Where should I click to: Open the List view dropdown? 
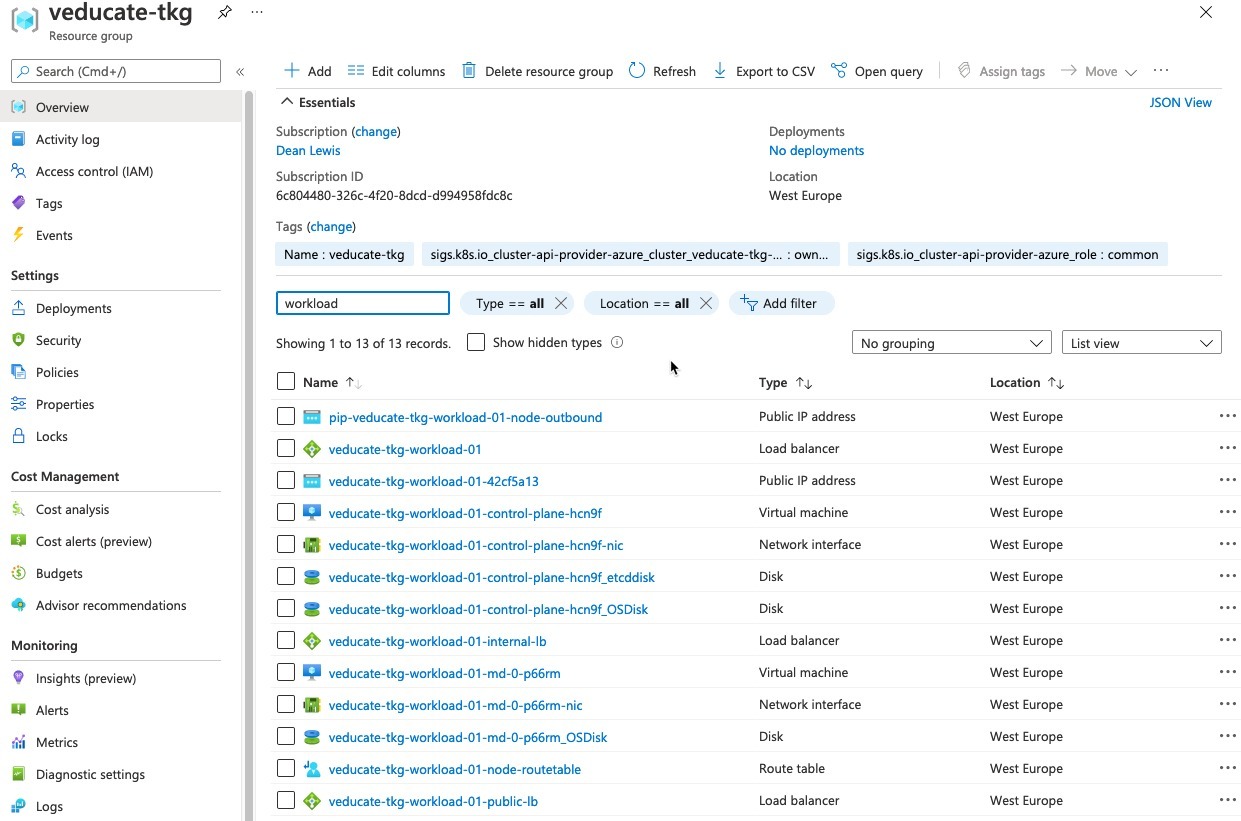(x=1141, y=343)
